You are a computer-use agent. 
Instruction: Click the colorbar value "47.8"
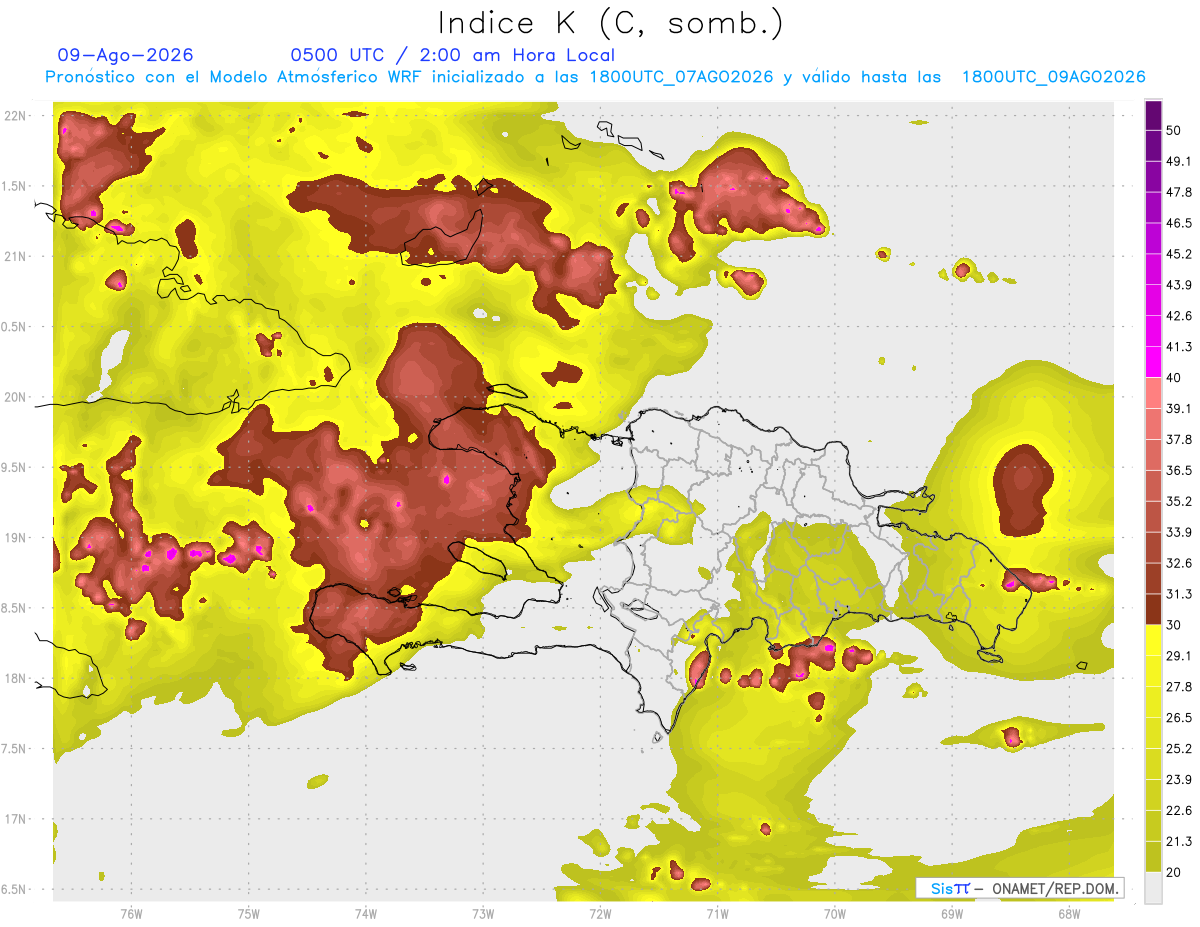pos(1180,192)
